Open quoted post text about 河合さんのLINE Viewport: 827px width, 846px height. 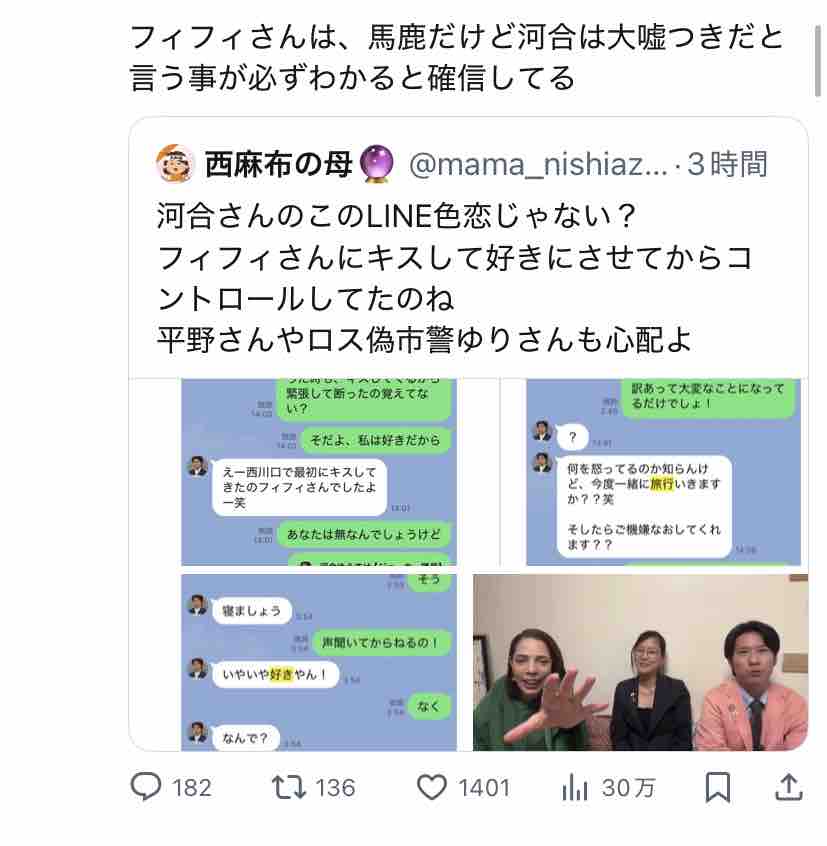point(455,278)
